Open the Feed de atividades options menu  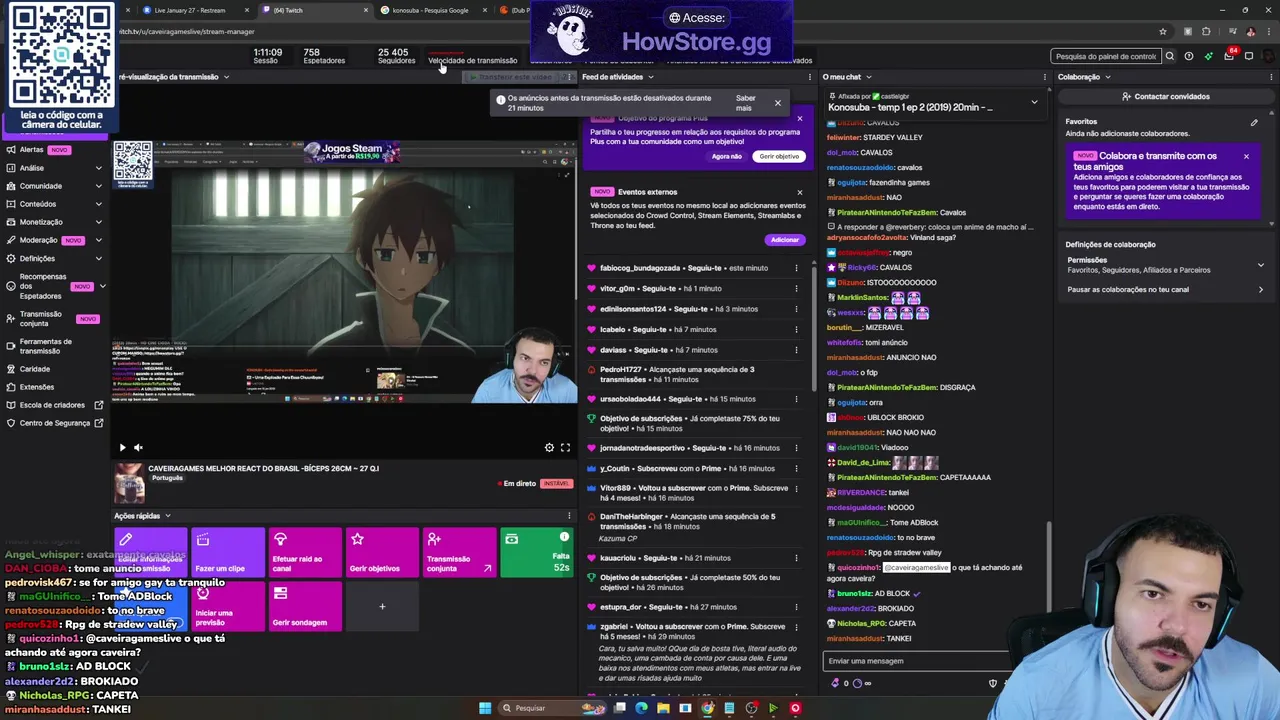click(x=809, y=77)
